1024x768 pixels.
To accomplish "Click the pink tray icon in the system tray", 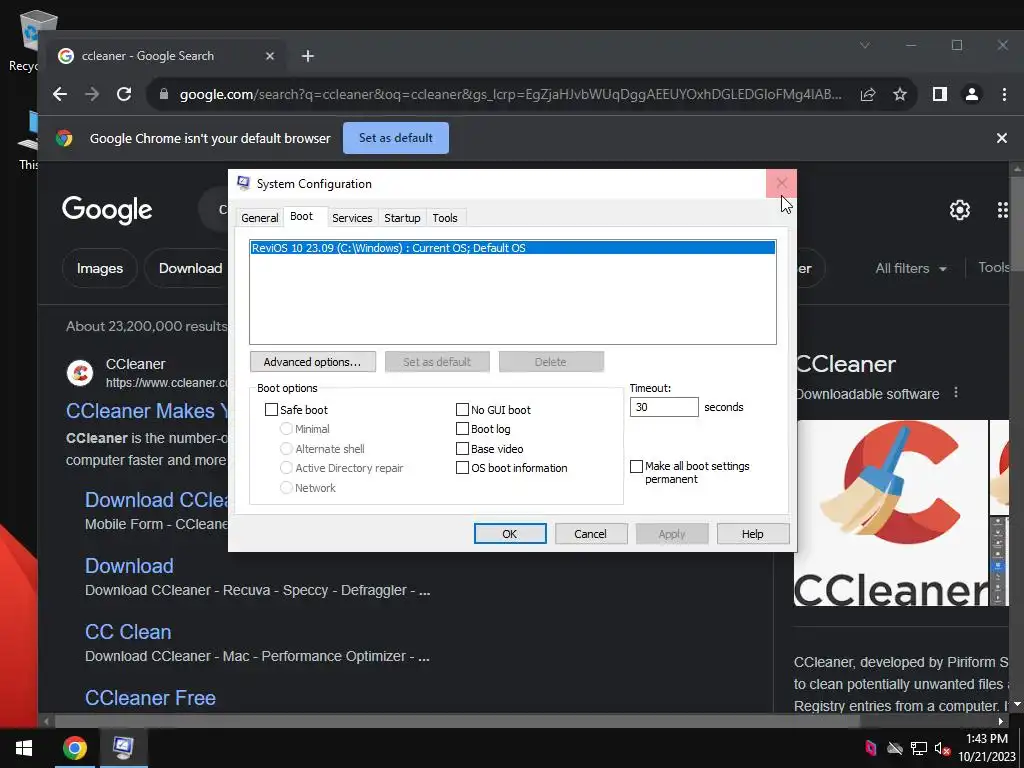I will click(871, 748).
